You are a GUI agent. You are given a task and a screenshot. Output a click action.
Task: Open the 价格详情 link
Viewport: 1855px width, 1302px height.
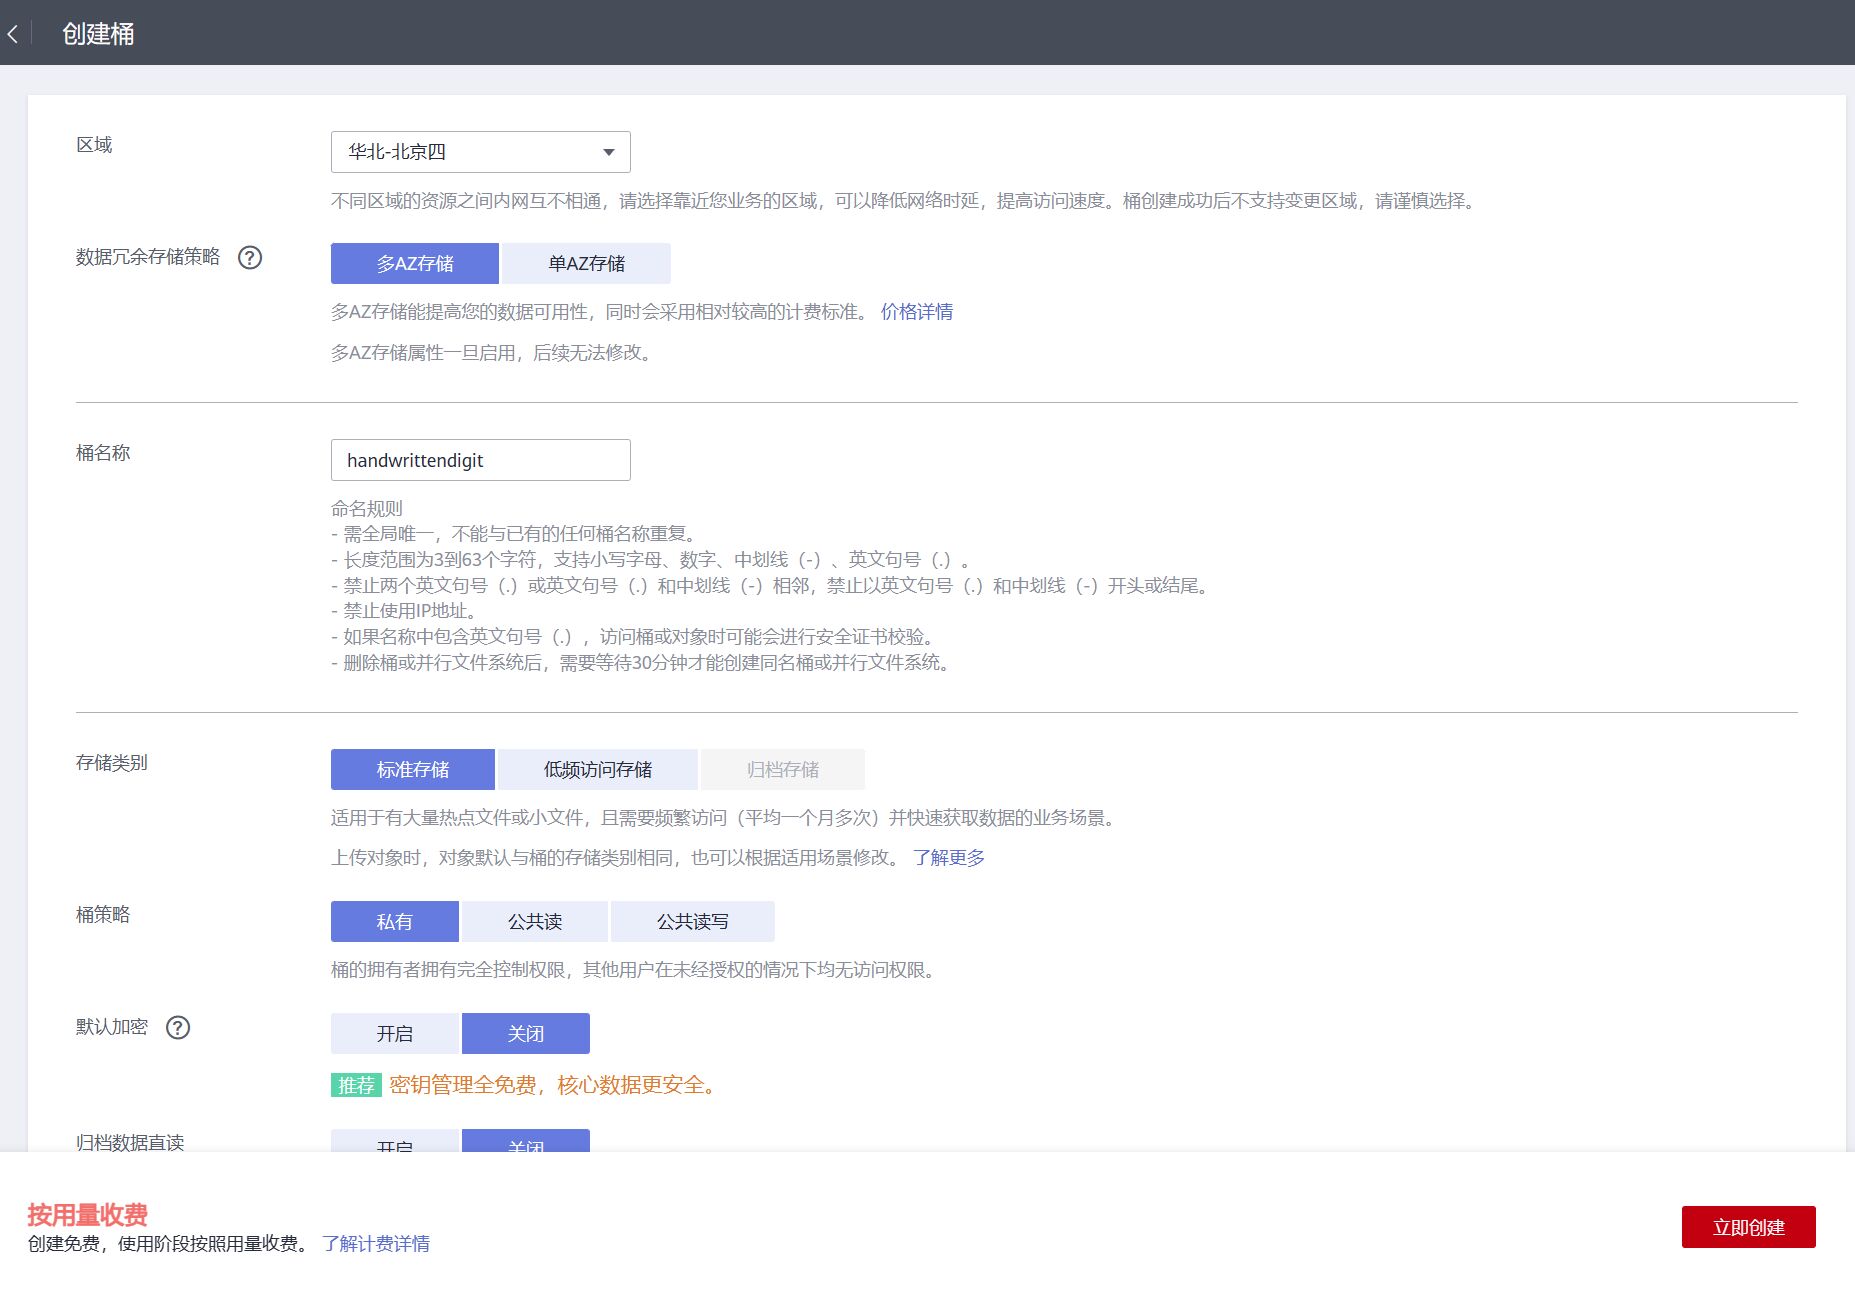pyautogui.click(x=917, y=312)
